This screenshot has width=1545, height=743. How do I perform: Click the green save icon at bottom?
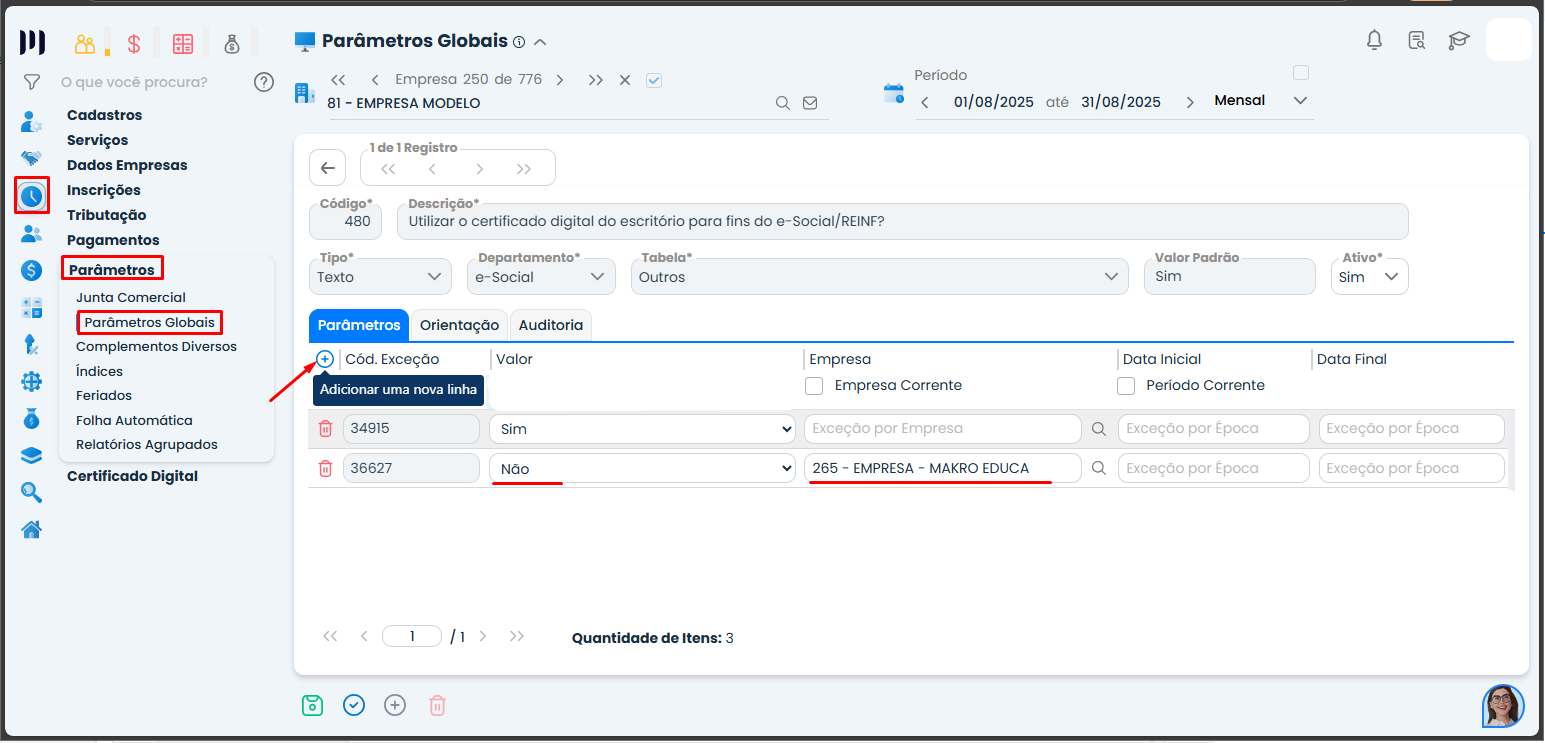click(313, 705)
